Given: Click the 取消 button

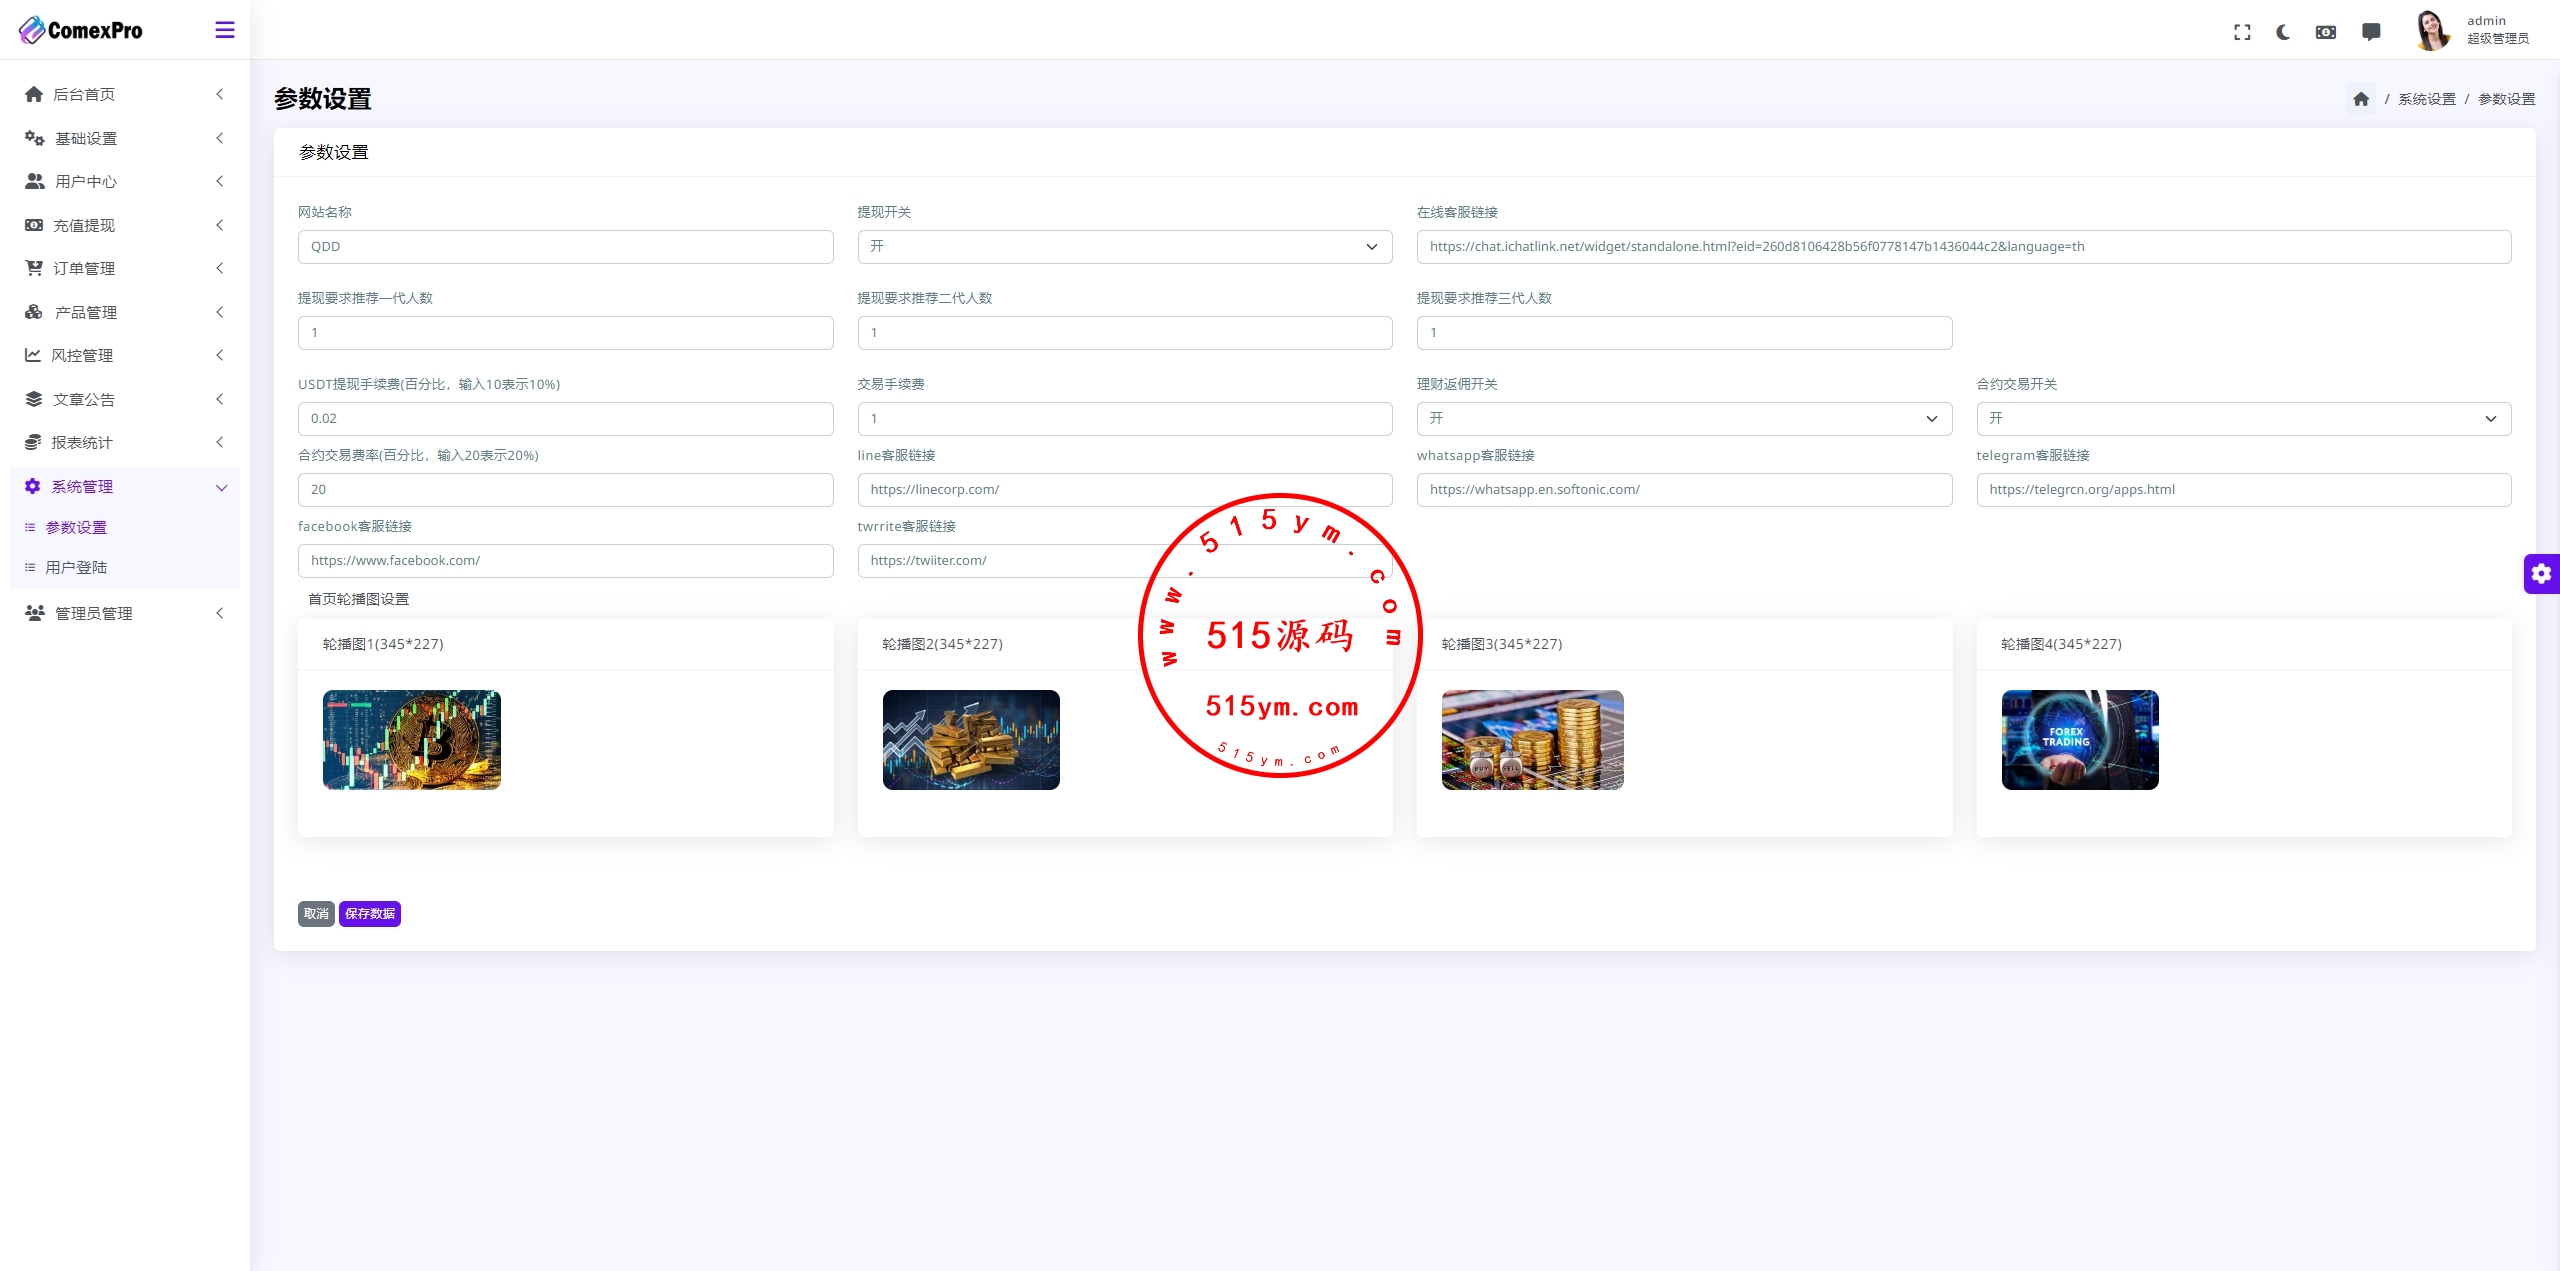Looking at the screenshot, I should point(316,914).
